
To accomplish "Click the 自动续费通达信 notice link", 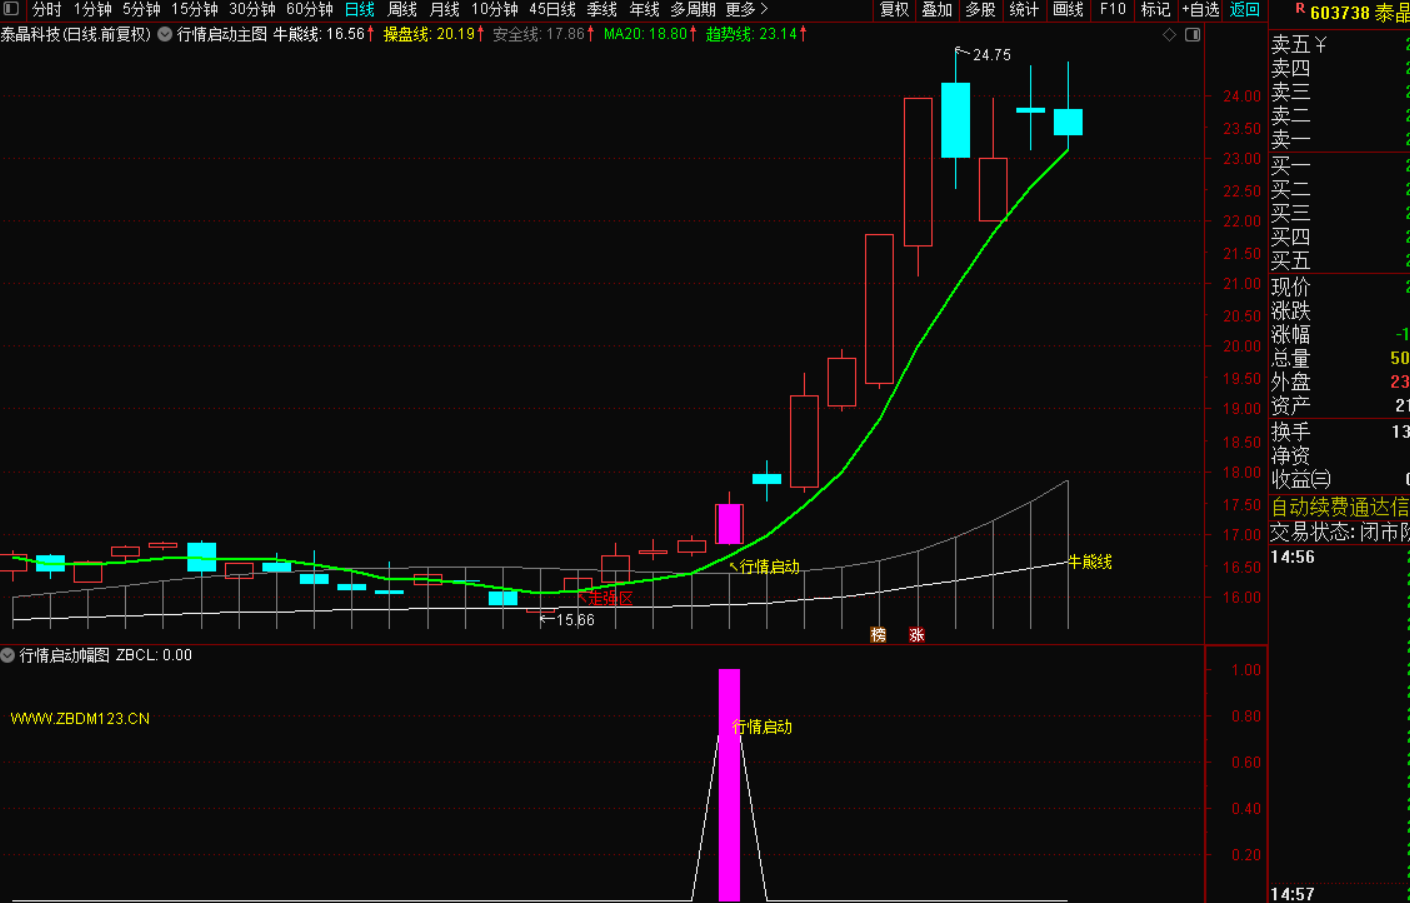I will [1339, 507].
